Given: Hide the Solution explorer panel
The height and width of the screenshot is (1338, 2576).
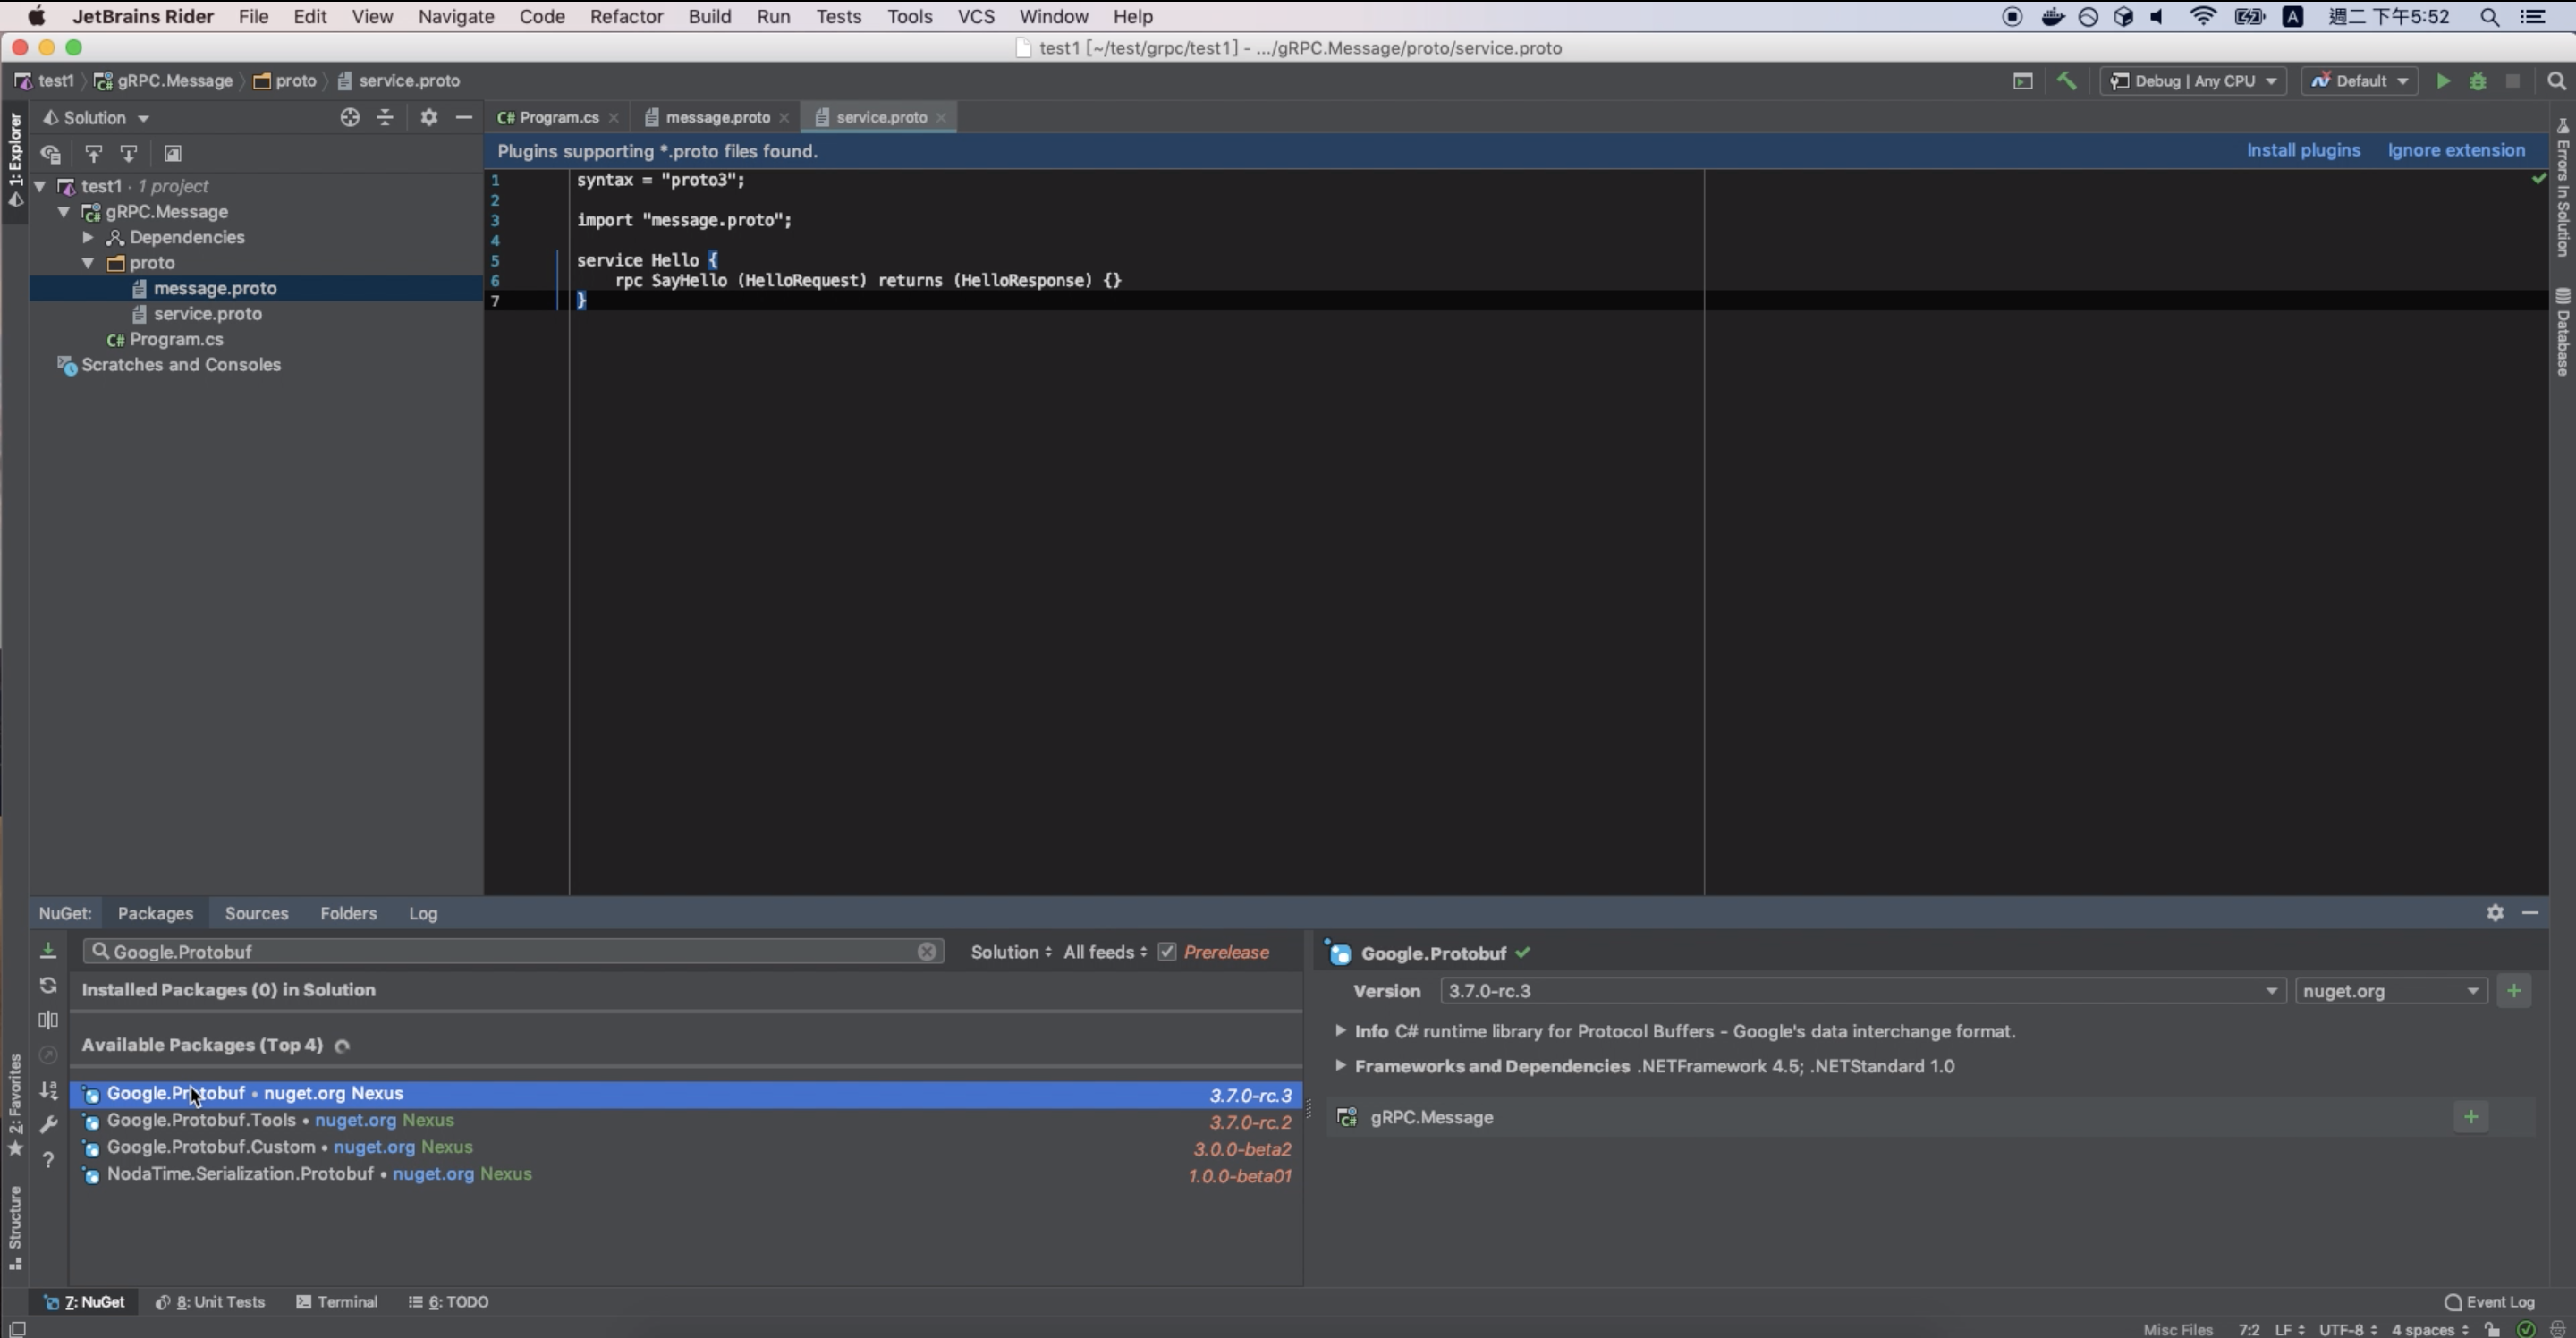Looking at the screenshot, I should (464, 117).
